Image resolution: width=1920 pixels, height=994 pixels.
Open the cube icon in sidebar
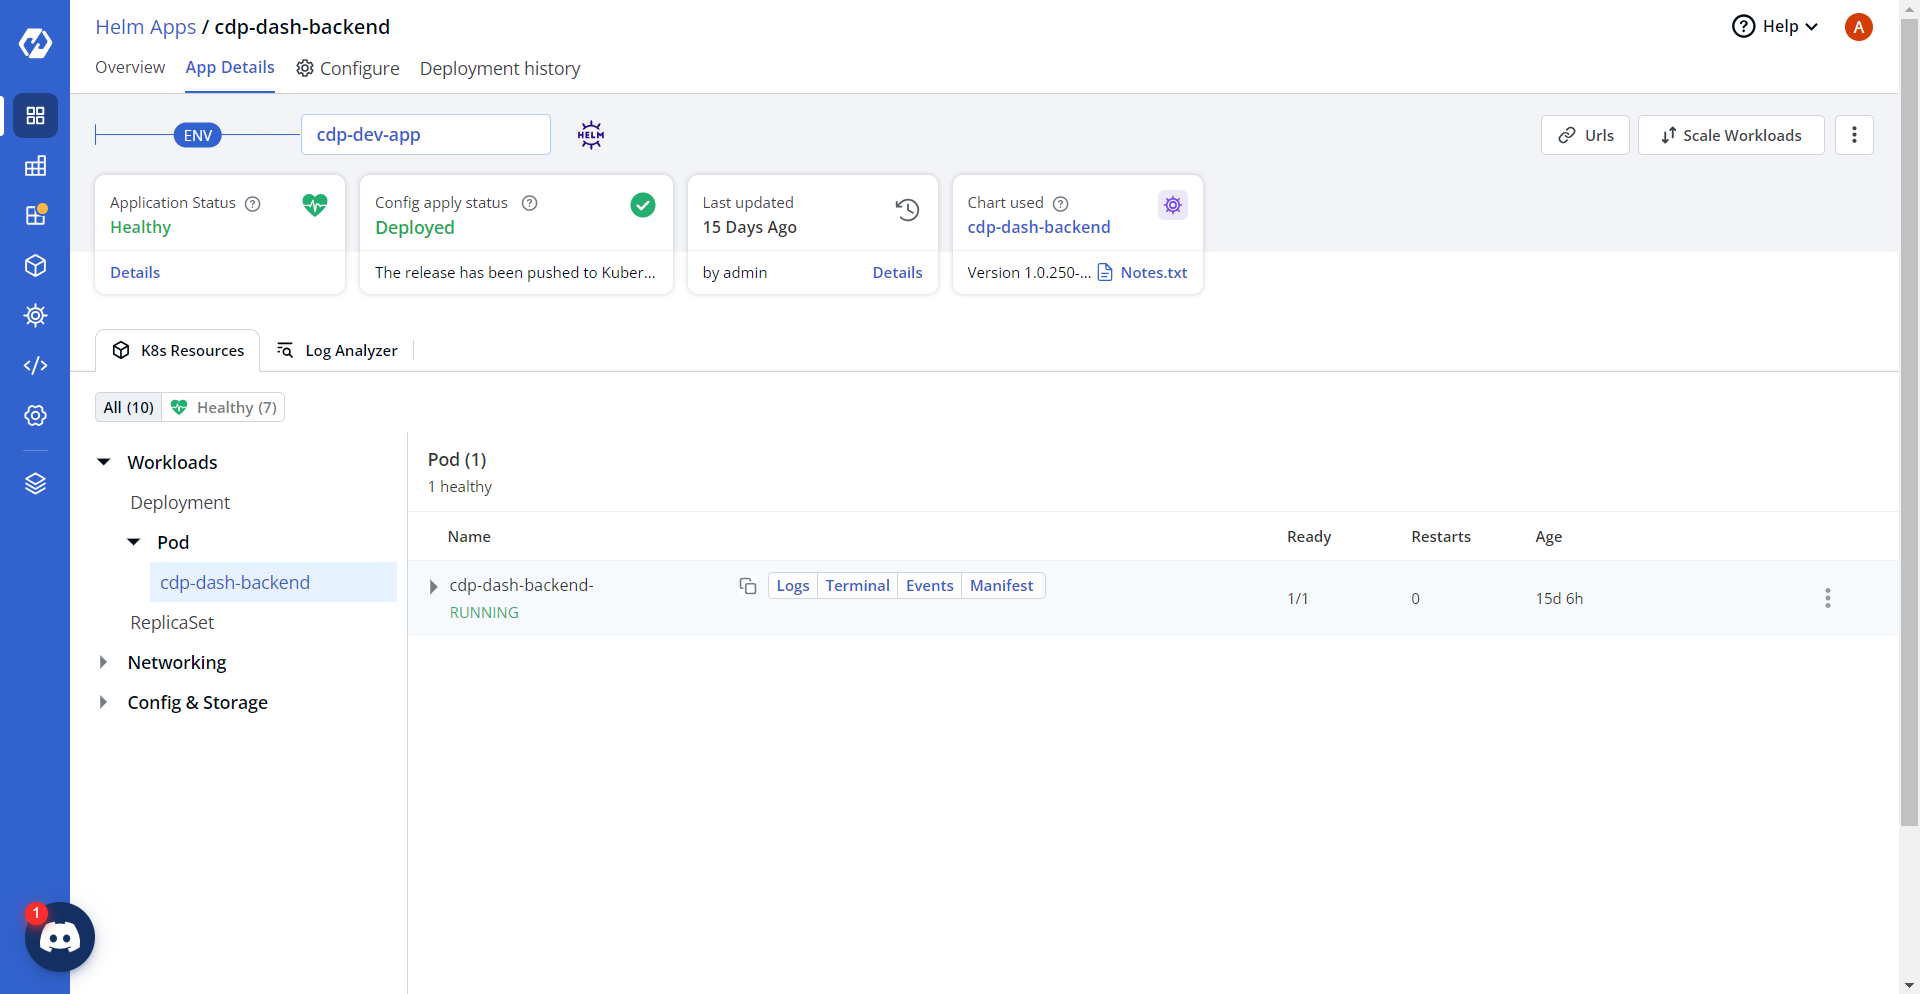(x=35, y=266)
